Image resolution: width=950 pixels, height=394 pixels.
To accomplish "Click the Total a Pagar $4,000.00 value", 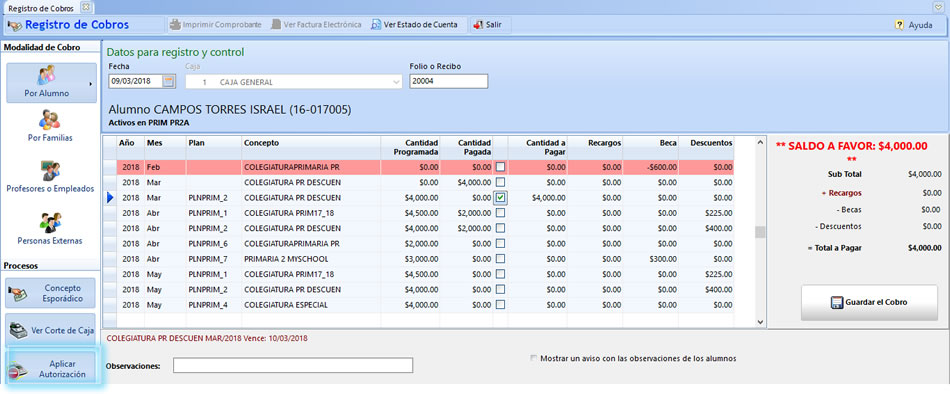I will [x=925, y=247].
